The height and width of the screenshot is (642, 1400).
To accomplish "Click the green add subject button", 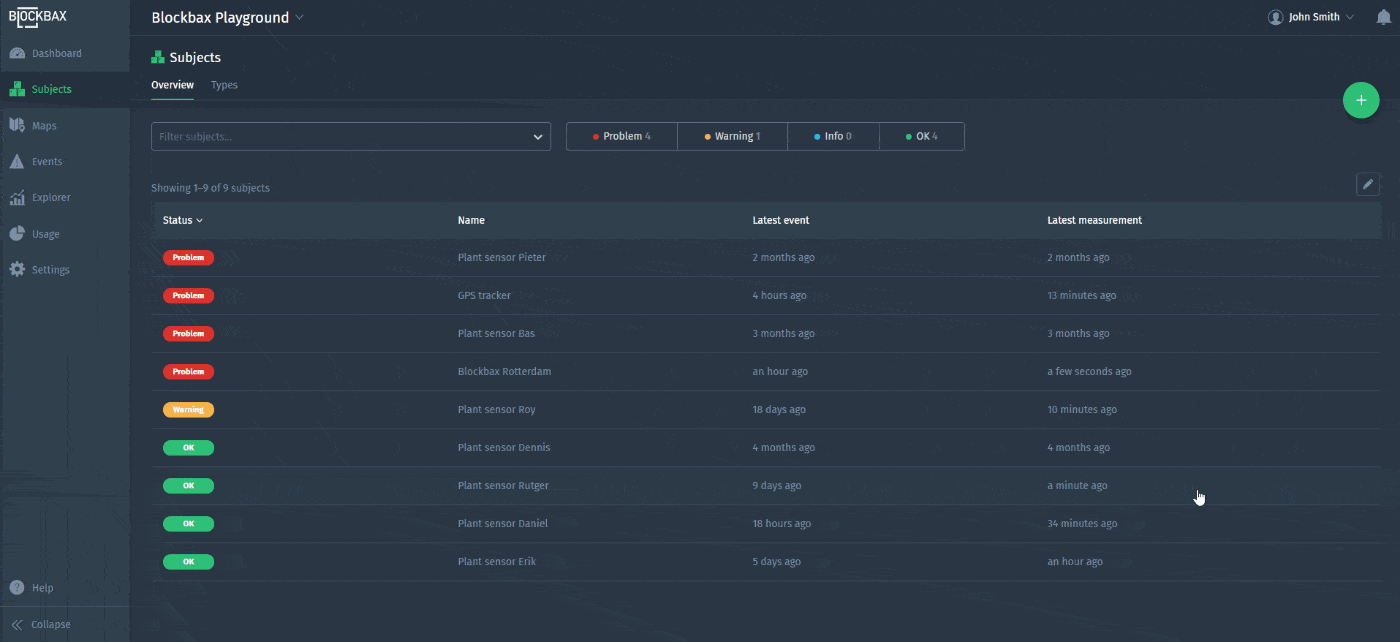I will (1360, 100).
